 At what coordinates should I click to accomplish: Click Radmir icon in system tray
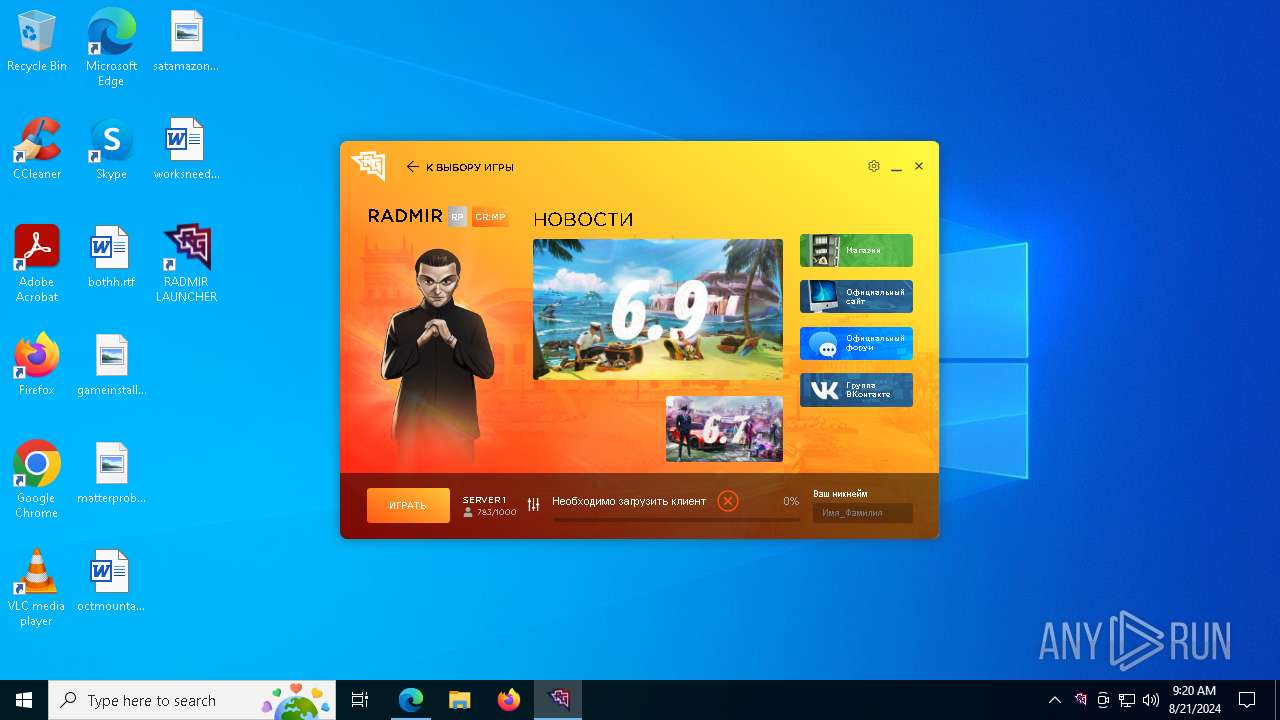[x=1080, y=700]
